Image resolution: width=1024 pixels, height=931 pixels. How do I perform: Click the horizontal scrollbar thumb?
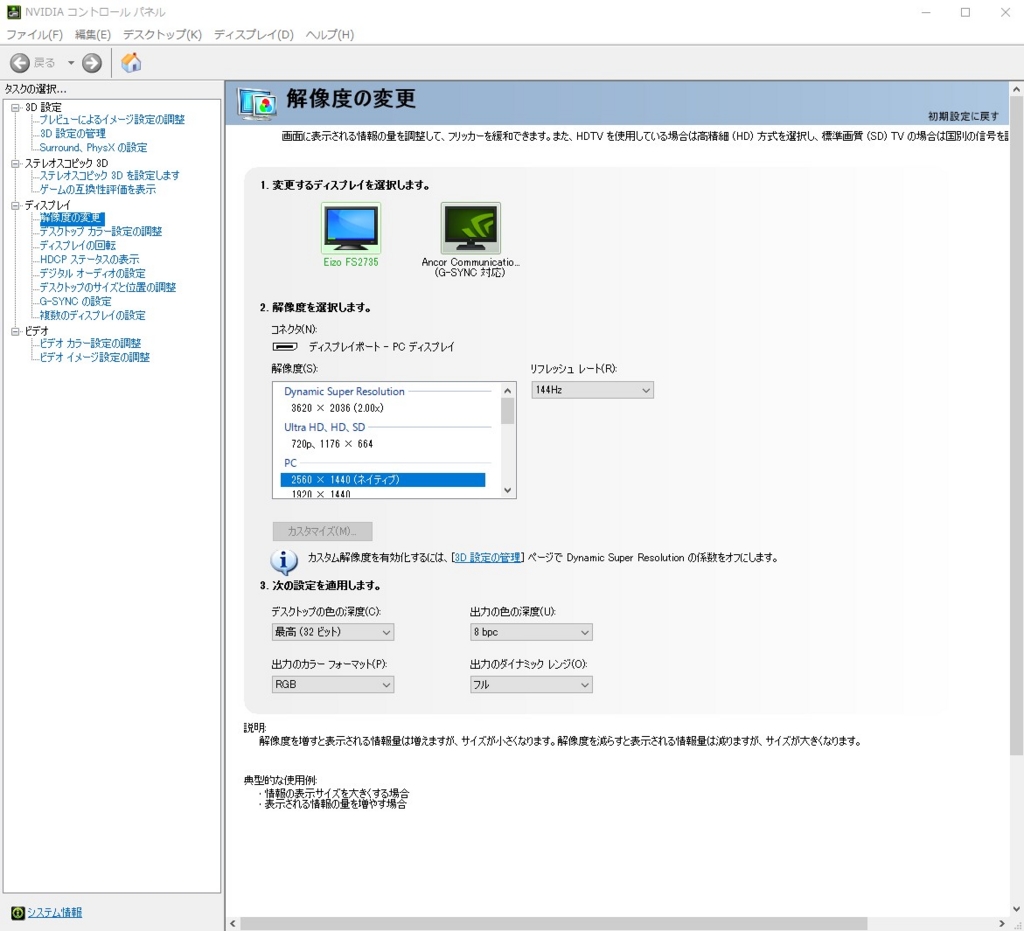point(554,924)
